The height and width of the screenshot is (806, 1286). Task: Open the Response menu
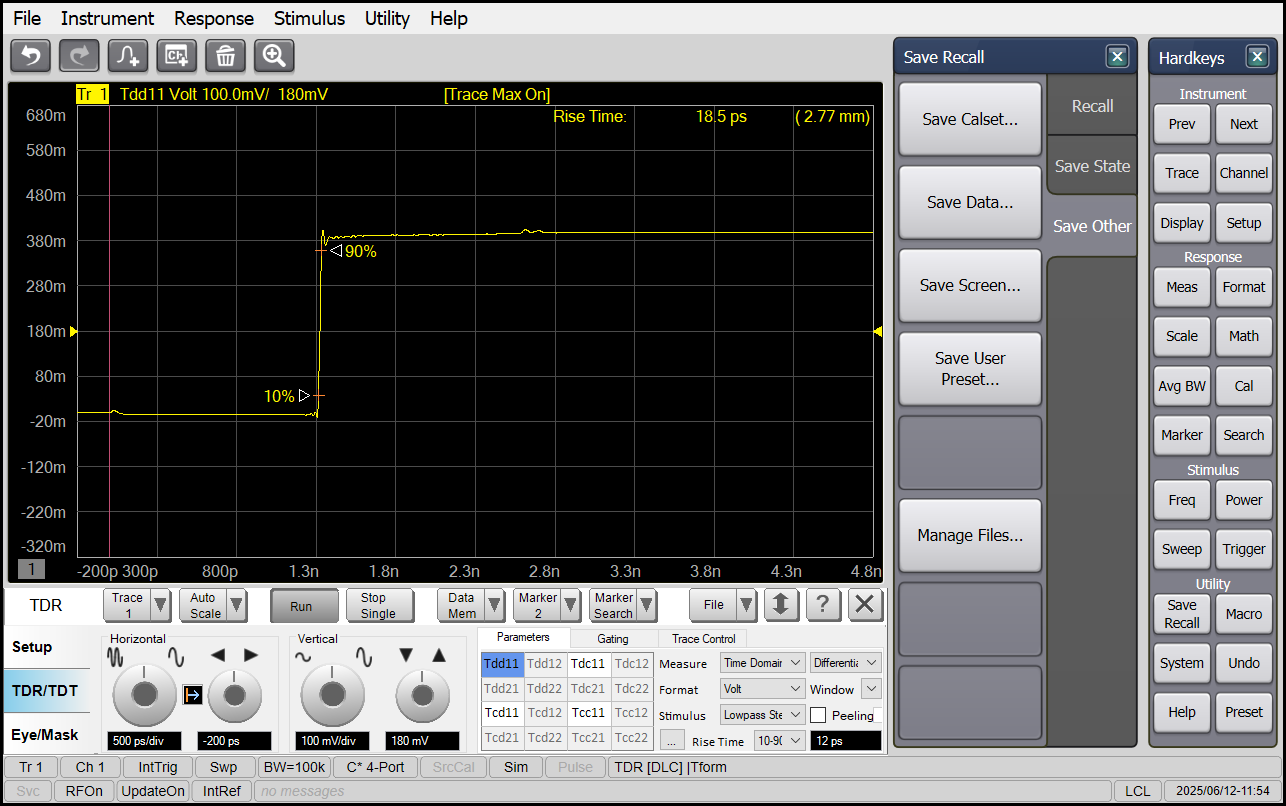coord(214,18)
